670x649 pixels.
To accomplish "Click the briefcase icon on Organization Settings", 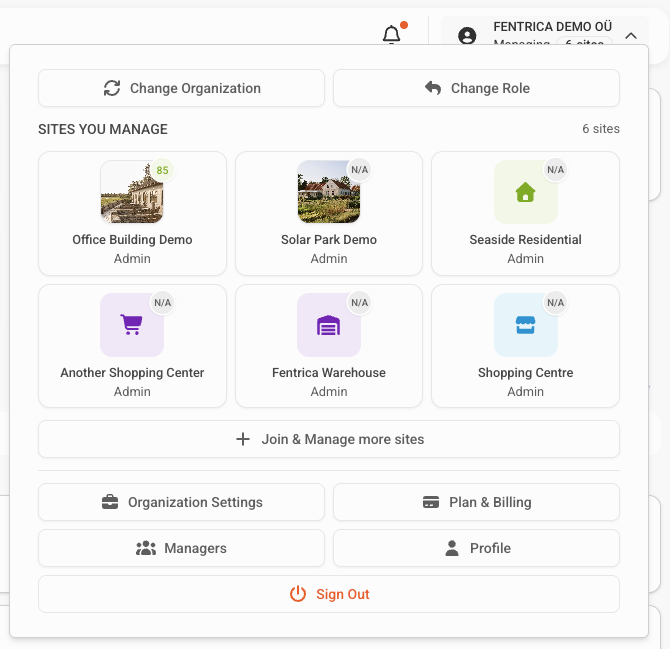I will pyautogui.click(x=110, y=502).
